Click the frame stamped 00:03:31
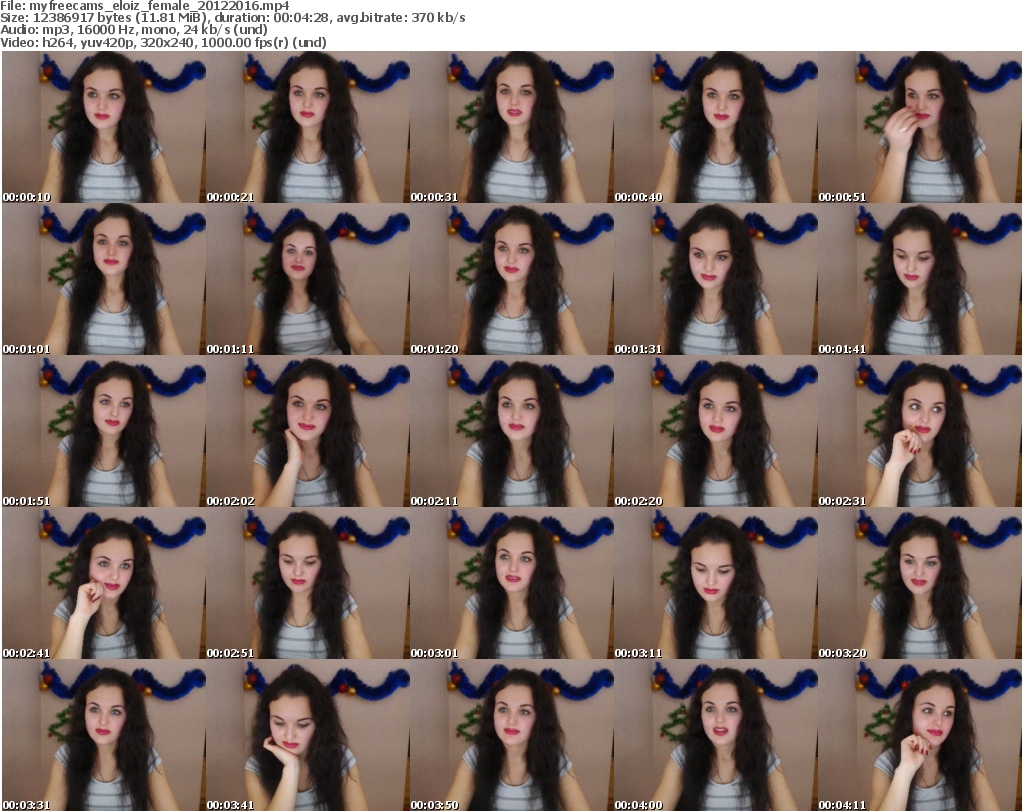This screenshot has height=811, width=1024. tap(104, 735)
